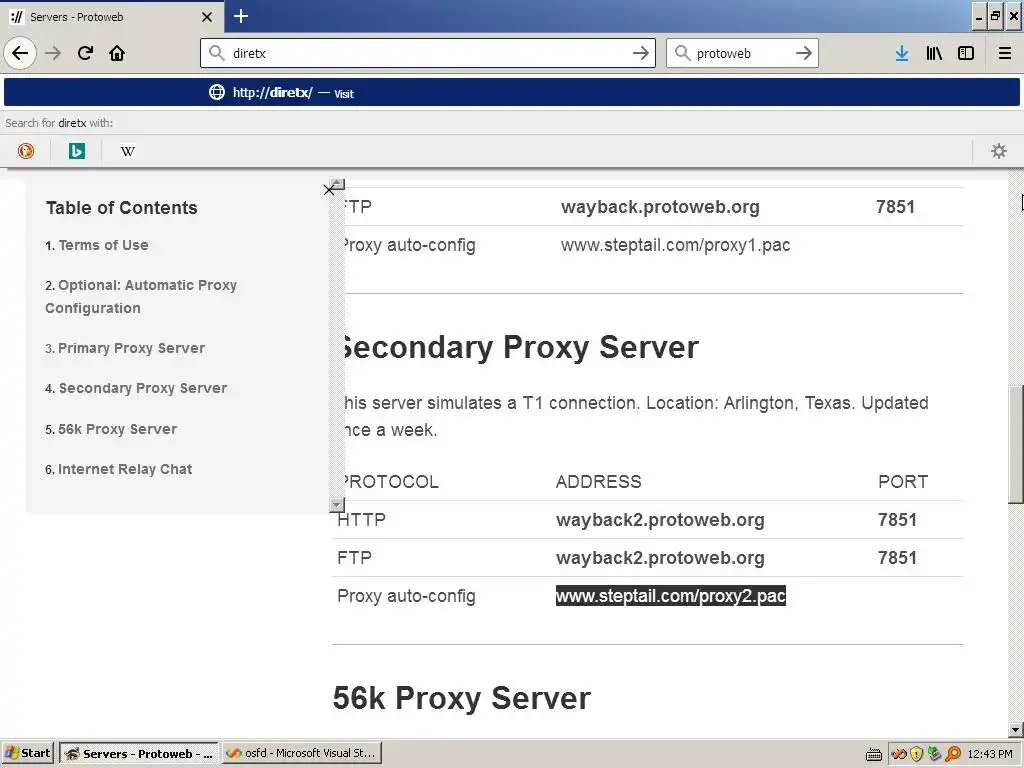Click the taskbar keyboard tray icon
This screenshot has width=1024, height=768.
pos(874,754)
